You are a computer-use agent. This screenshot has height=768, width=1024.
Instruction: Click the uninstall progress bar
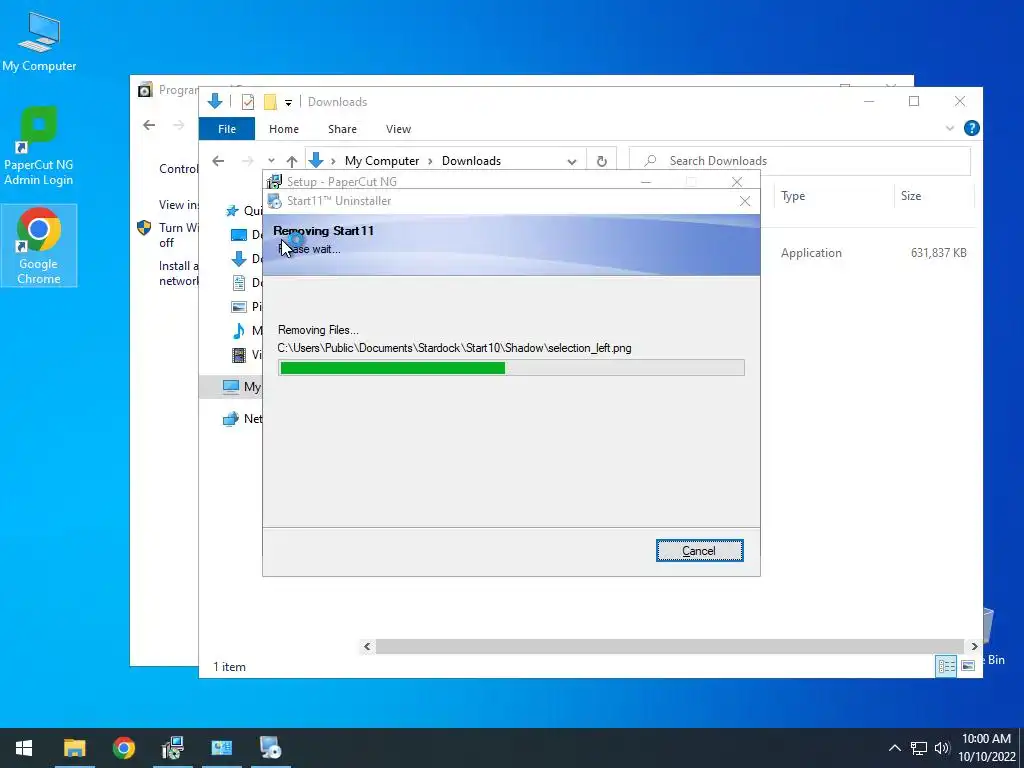coord(511,368)
